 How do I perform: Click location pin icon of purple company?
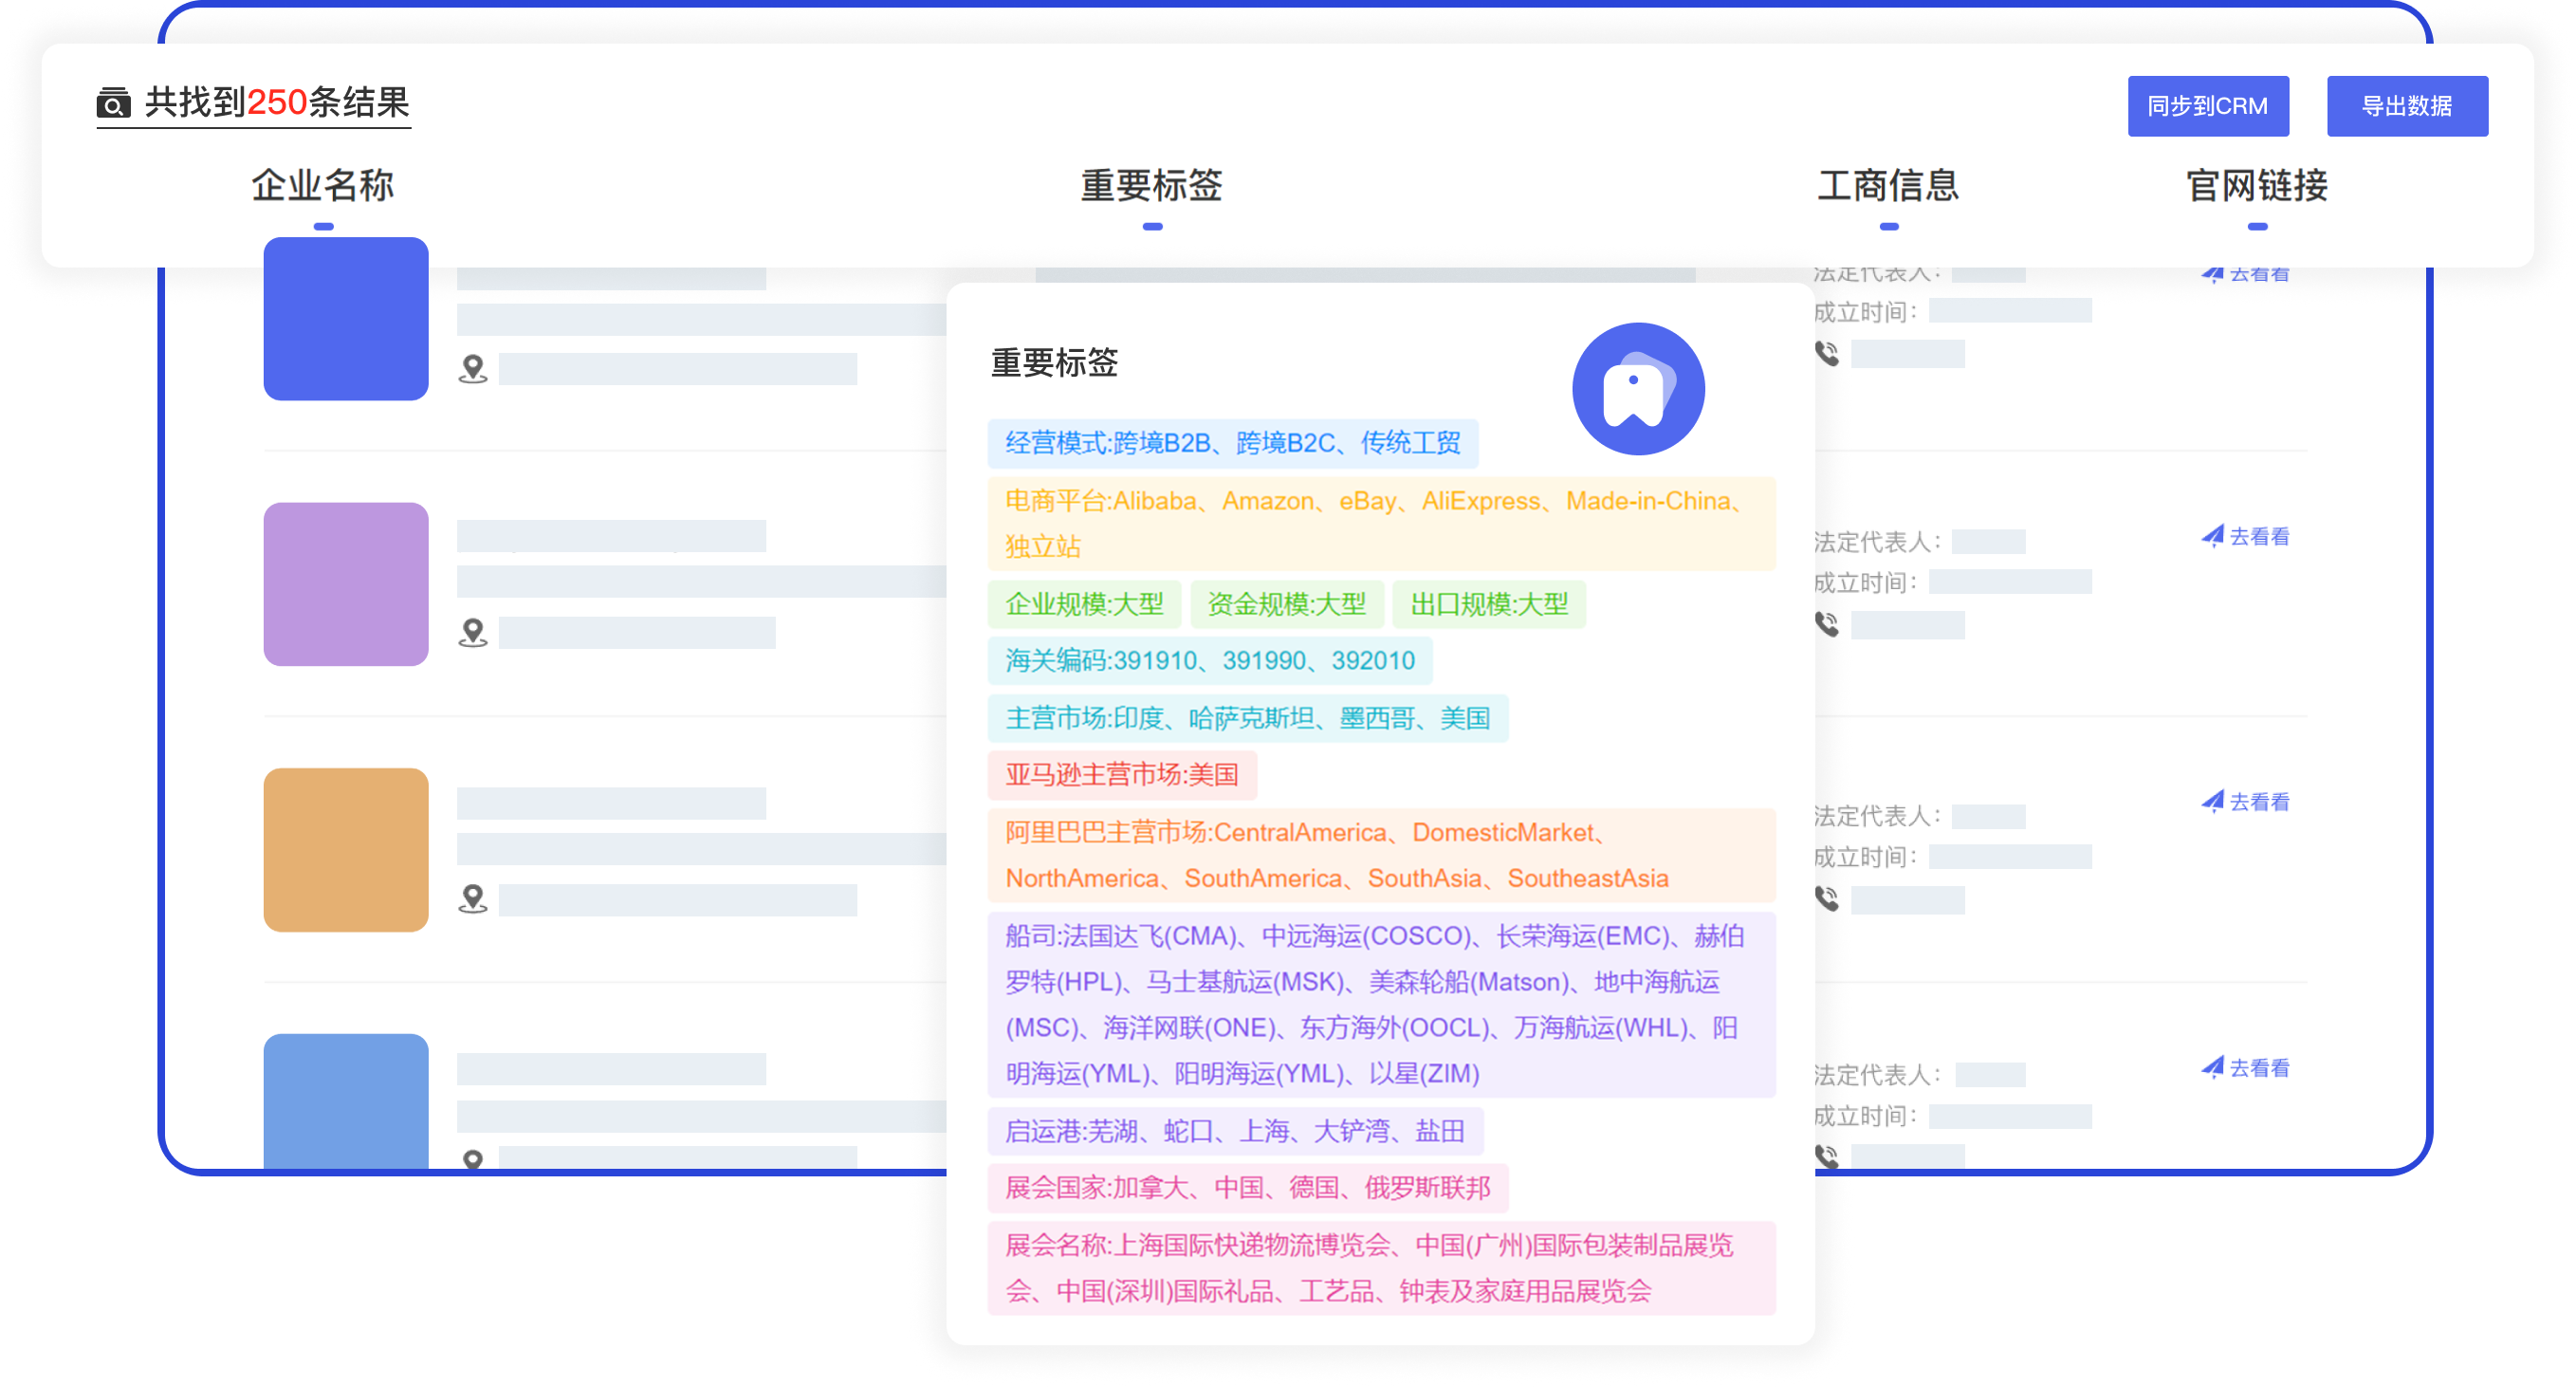click(x=473, y=633)
